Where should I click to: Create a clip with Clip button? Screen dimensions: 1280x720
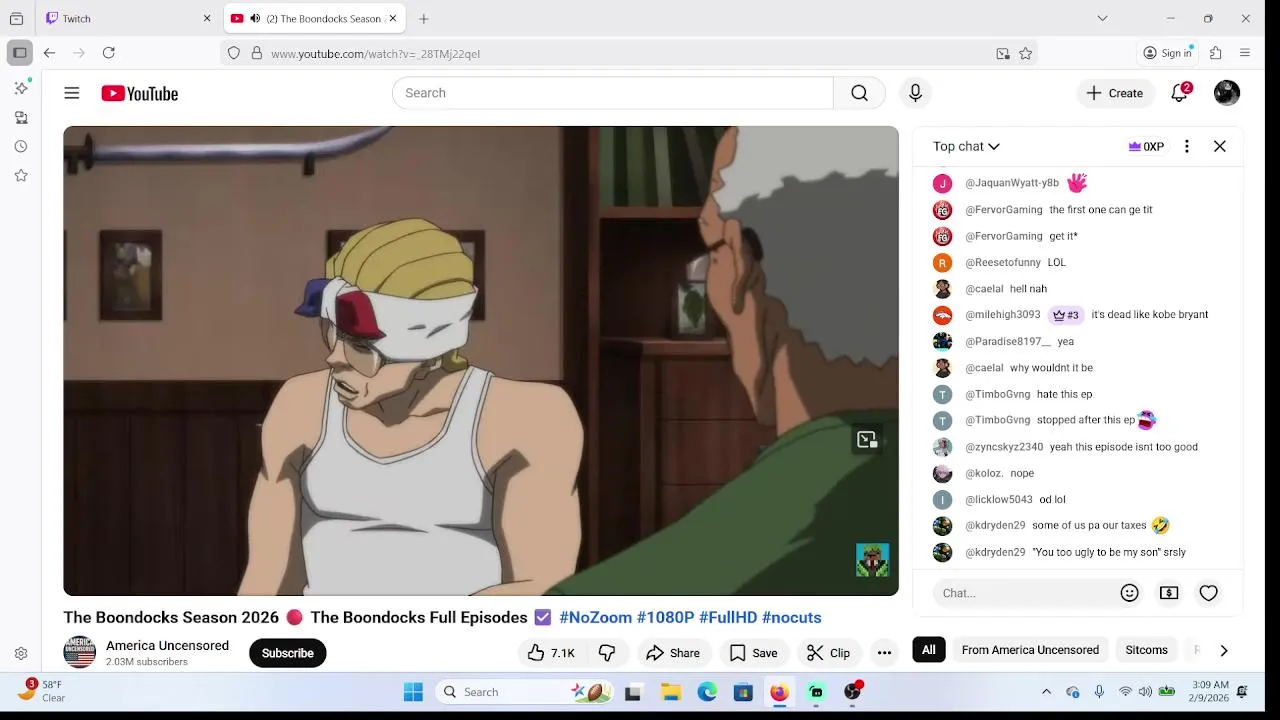pyautogui.click(x=829, y=653)
